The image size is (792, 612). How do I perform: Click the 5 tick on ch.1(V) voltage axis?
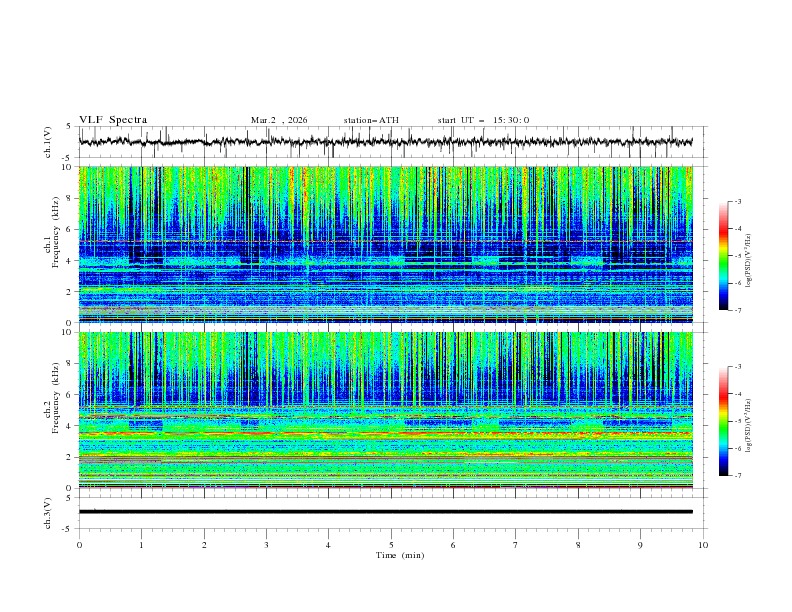[70, 126]
